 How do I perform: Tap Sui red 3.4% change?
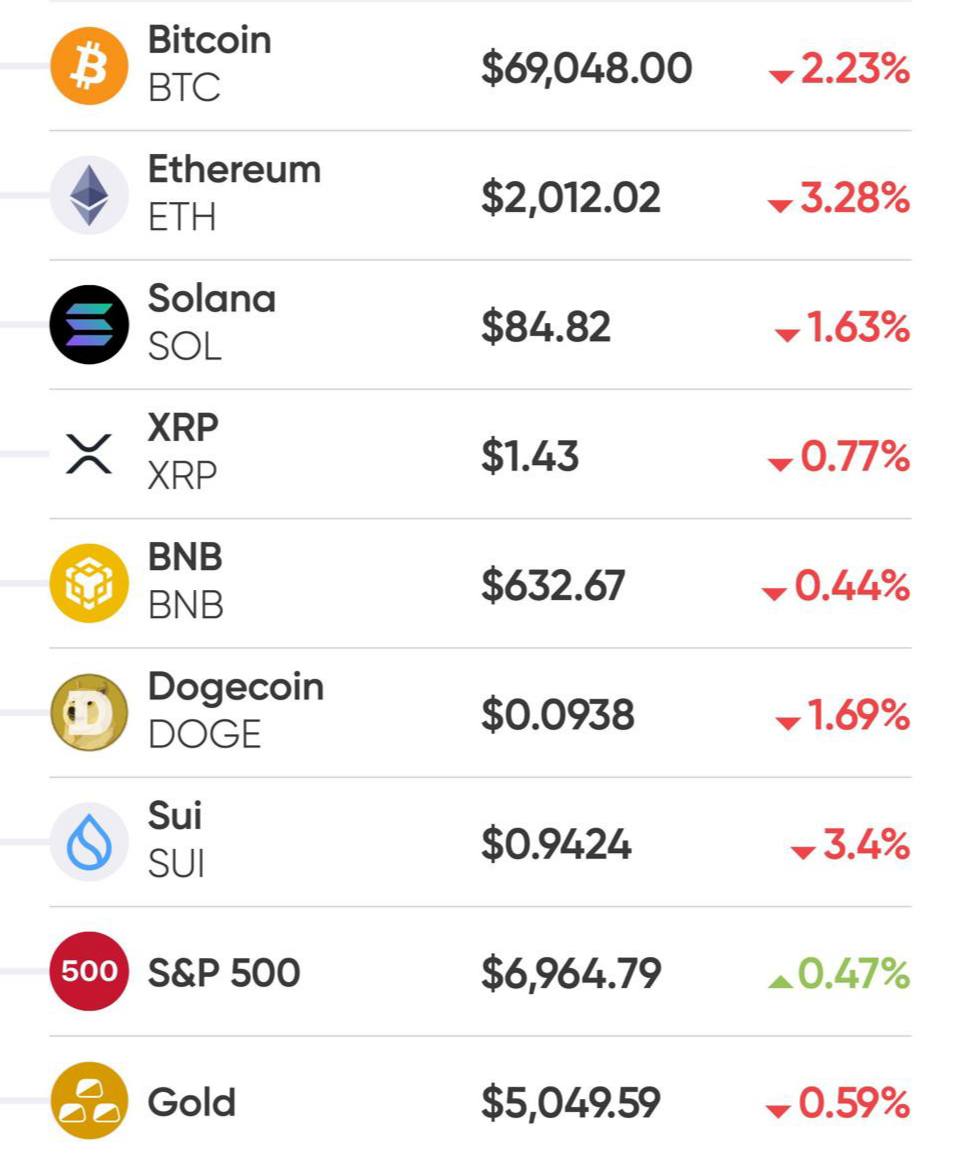851,845
